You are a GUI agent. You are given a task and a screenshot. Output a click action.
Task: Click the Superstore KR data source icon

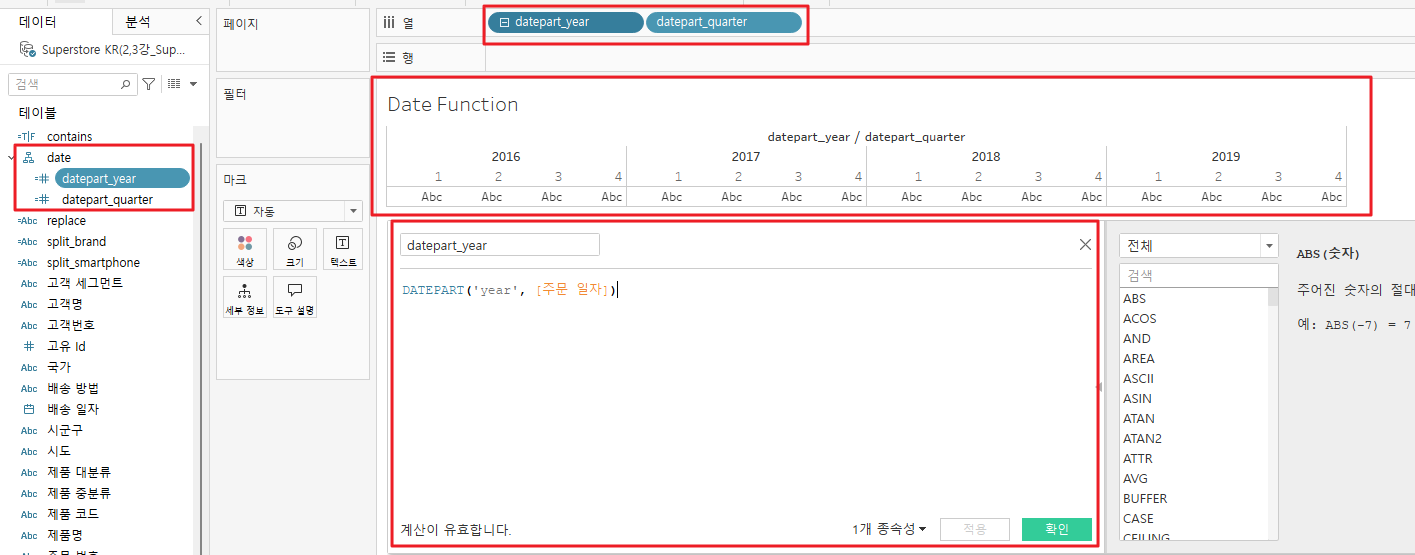coord(27,49)
